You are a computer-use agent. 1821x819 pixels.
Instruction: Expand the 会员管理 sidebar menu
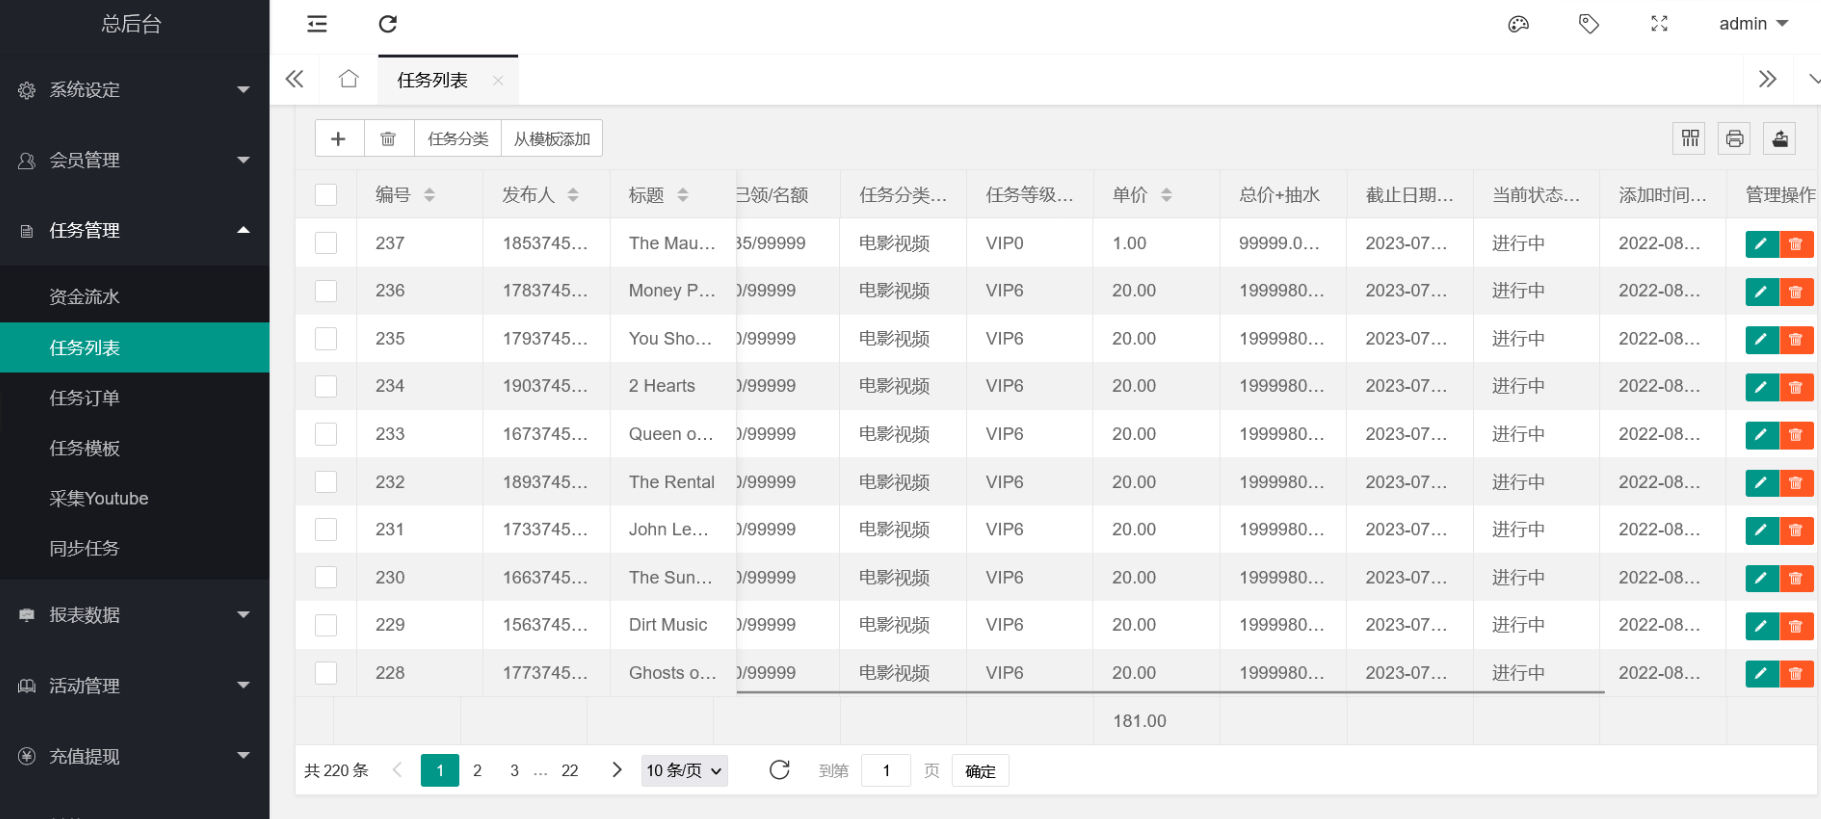point(135,160)
